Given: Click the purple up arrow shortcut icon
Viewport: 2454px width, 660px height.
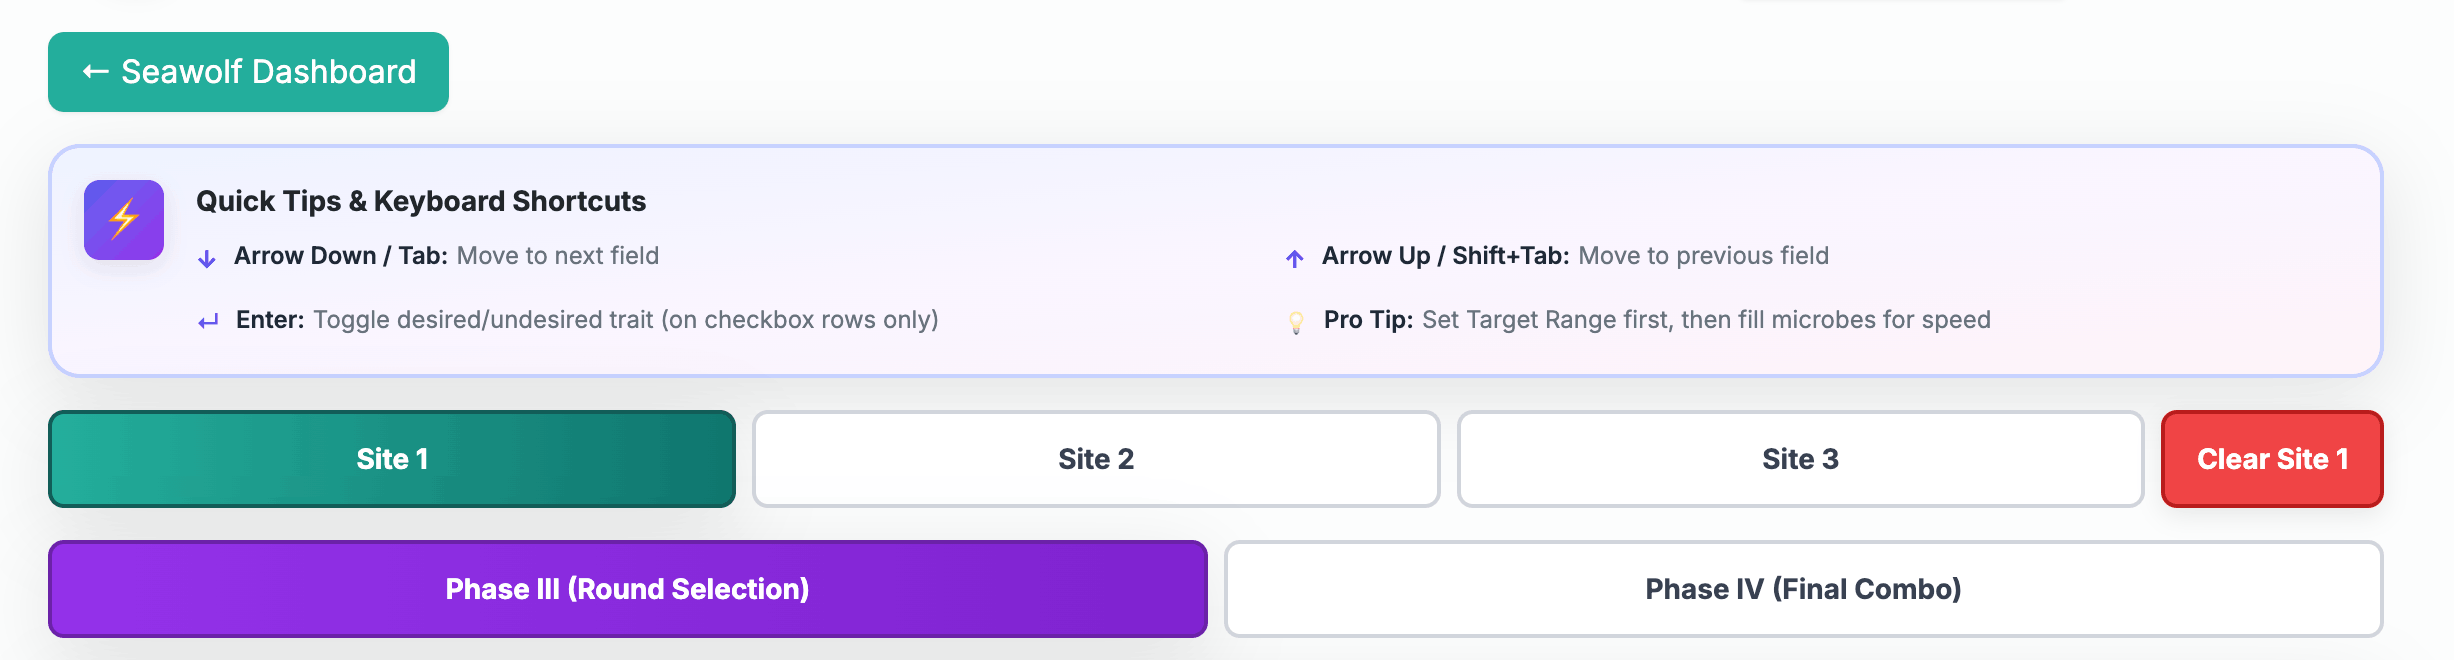Looking at the screenshot, I should point(1295,257).
